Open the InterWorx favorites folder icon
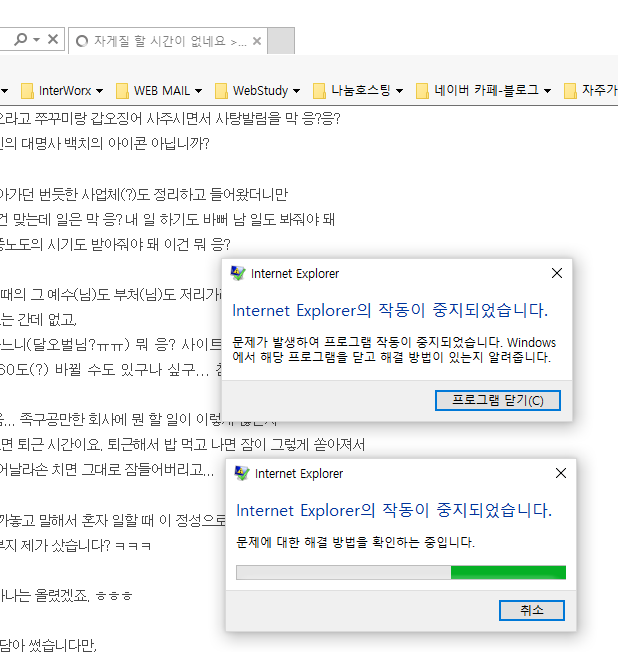 [x=27, y=91]
